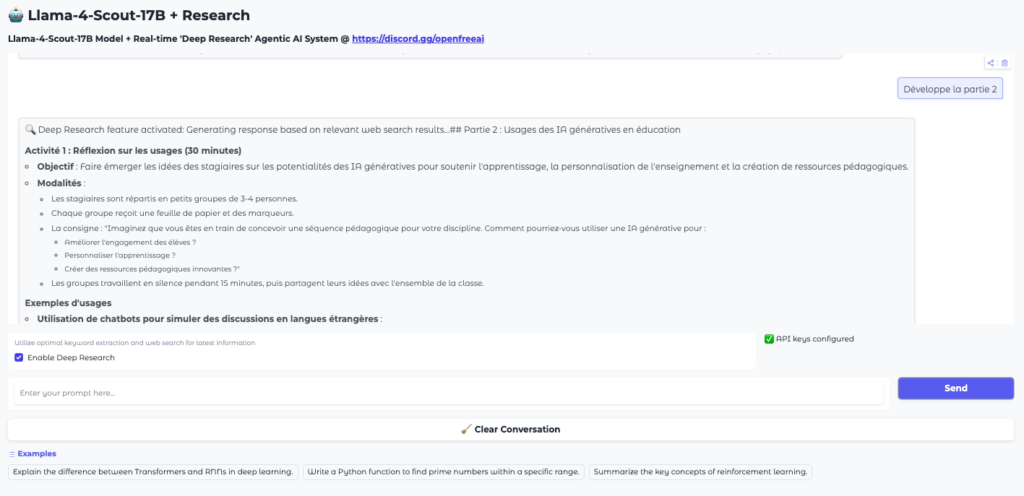Focus the prompt input field
Viewport: 1024px width, 496px height.
[448, 392]
